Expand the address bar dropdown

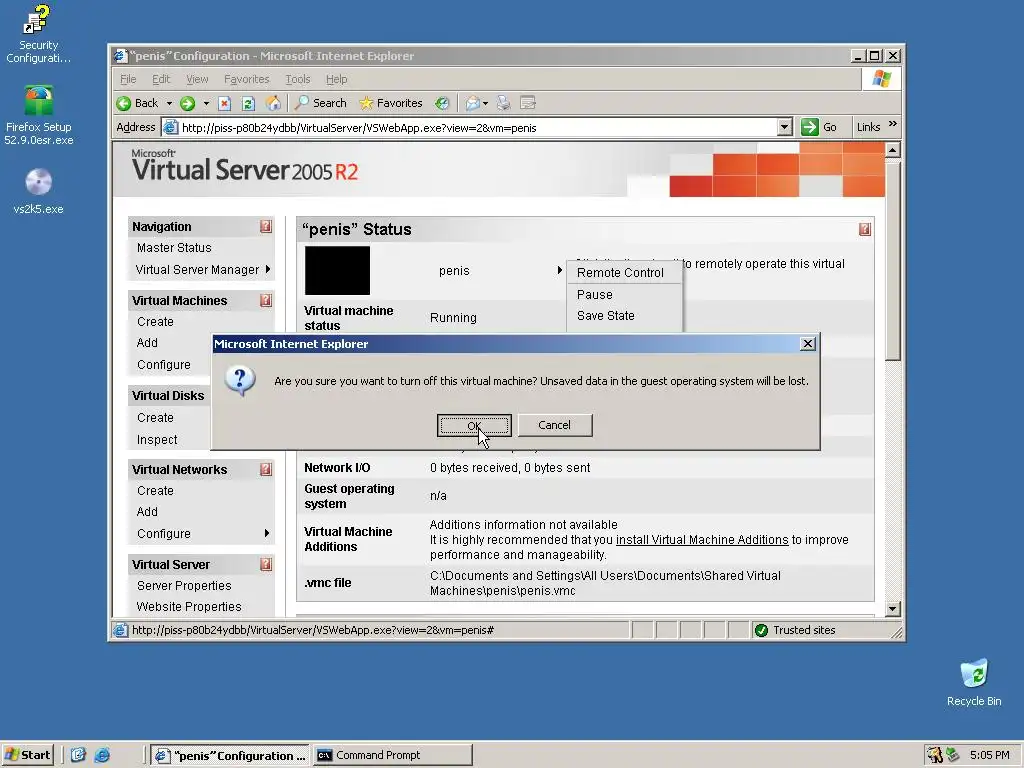click(x=785, y=127)
